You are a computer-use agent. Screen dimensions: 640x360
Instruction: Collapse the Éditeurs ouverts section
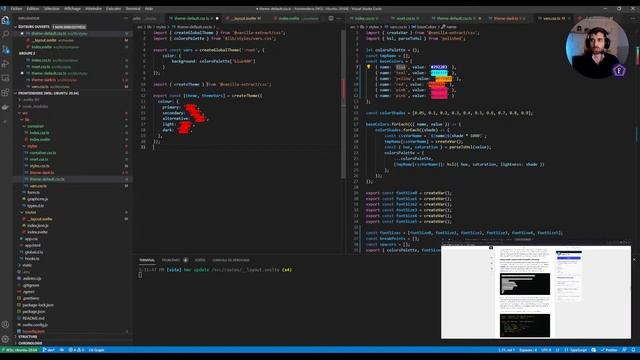point(33,27)
